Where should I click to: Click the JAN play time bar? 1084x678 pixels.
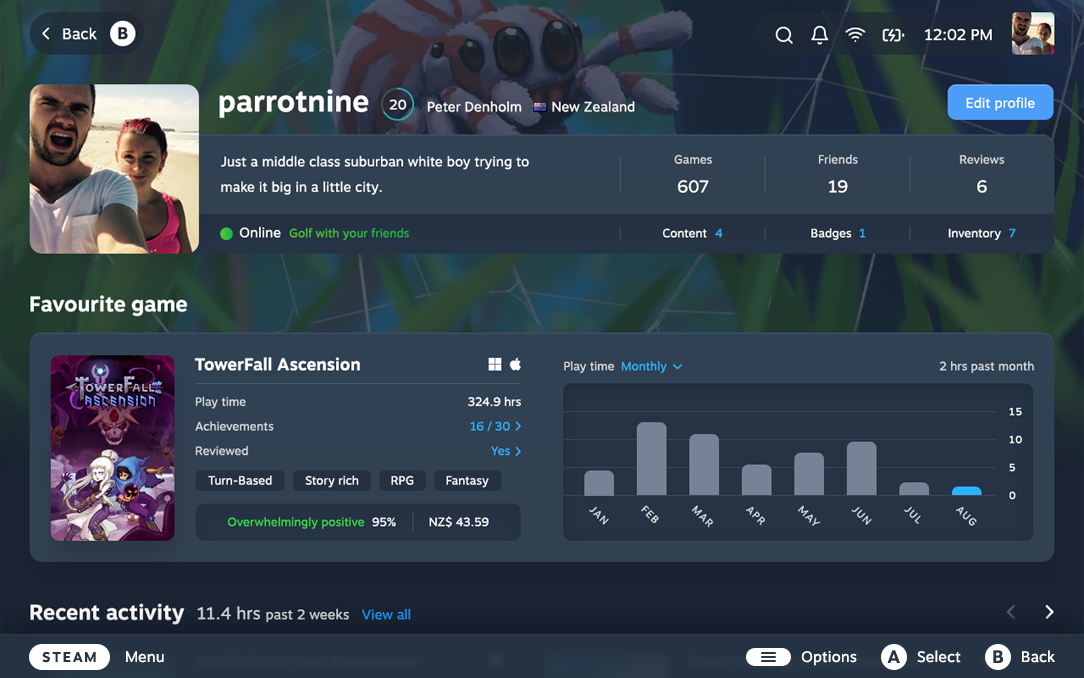point(599,483)
